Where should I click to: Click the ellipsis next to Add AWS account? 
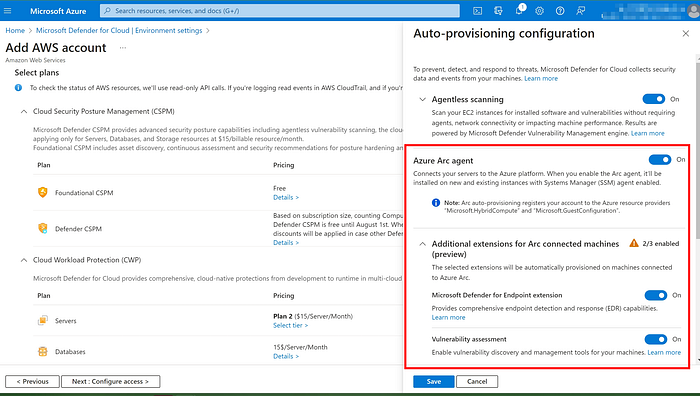[x=123, y=48]
